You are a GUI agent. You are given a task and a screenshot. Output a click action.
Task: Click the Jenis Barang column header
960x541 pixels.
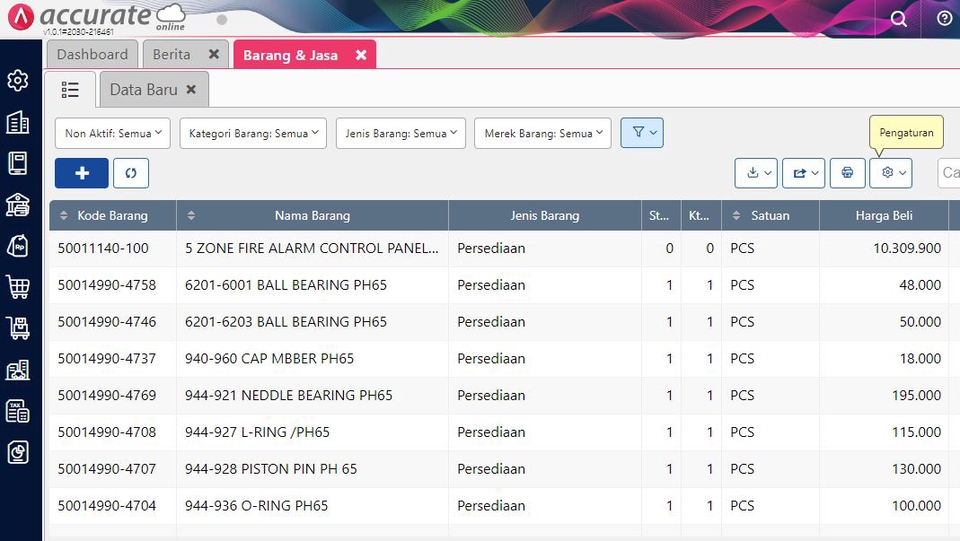[x=545, y=215]
